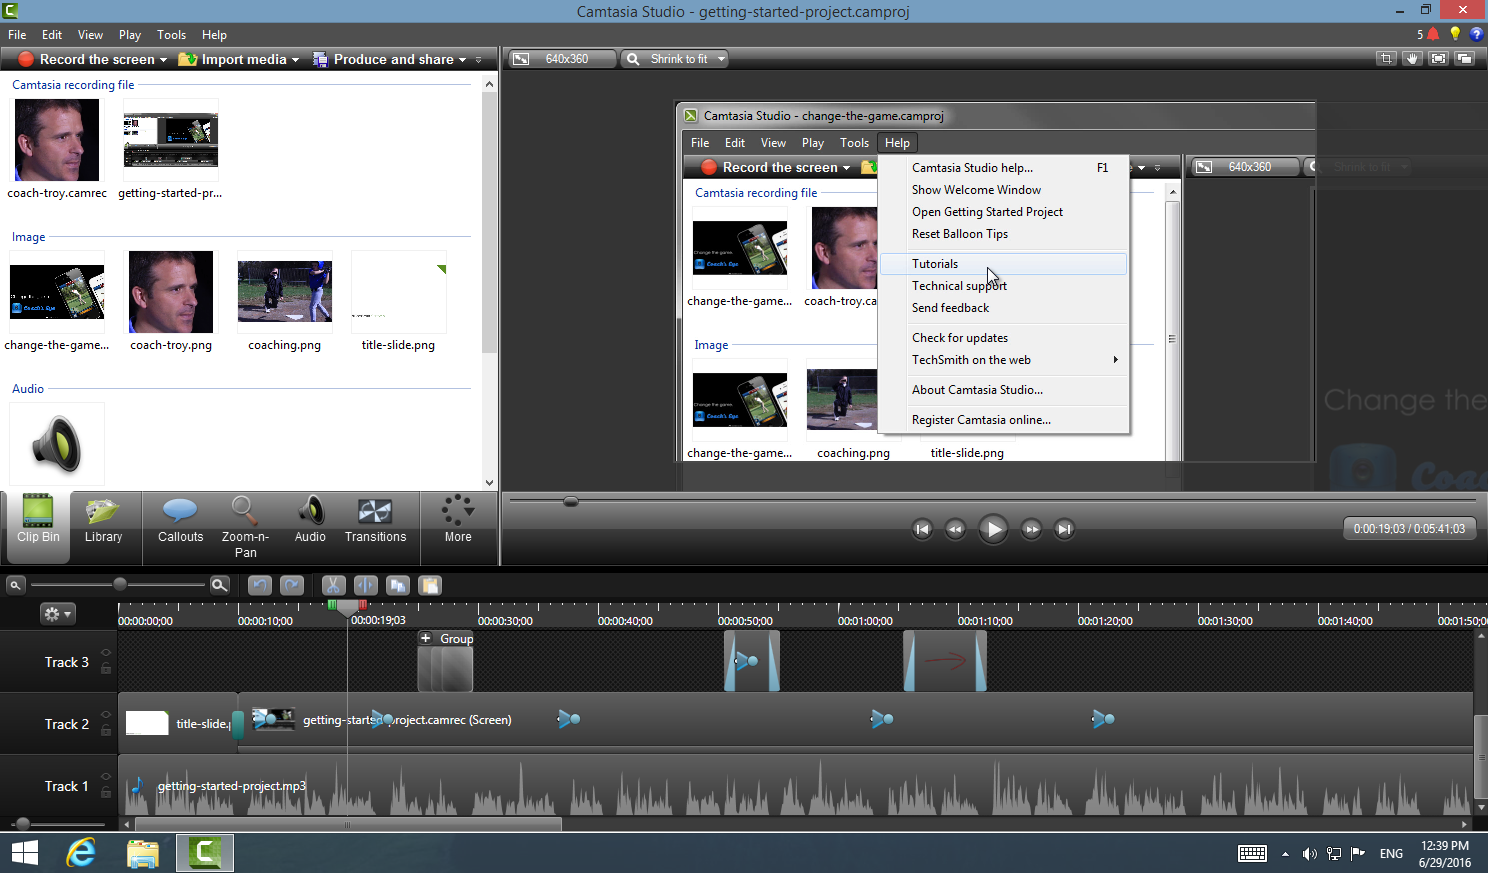The height and width of the screenshot is (873, 1488).
Task: Expand the Record the screen dropdown arrow
Action: coord(163,60)
